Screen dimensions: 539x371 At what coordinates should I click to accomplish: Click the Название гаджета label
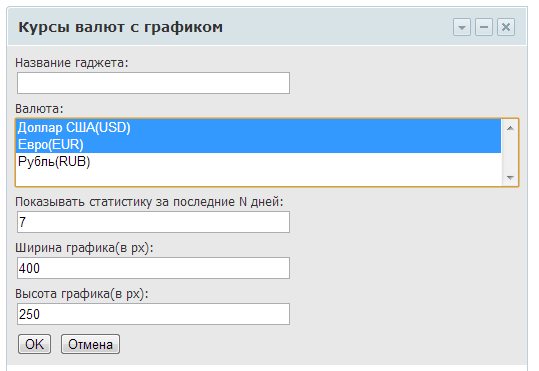pos(72,63)
